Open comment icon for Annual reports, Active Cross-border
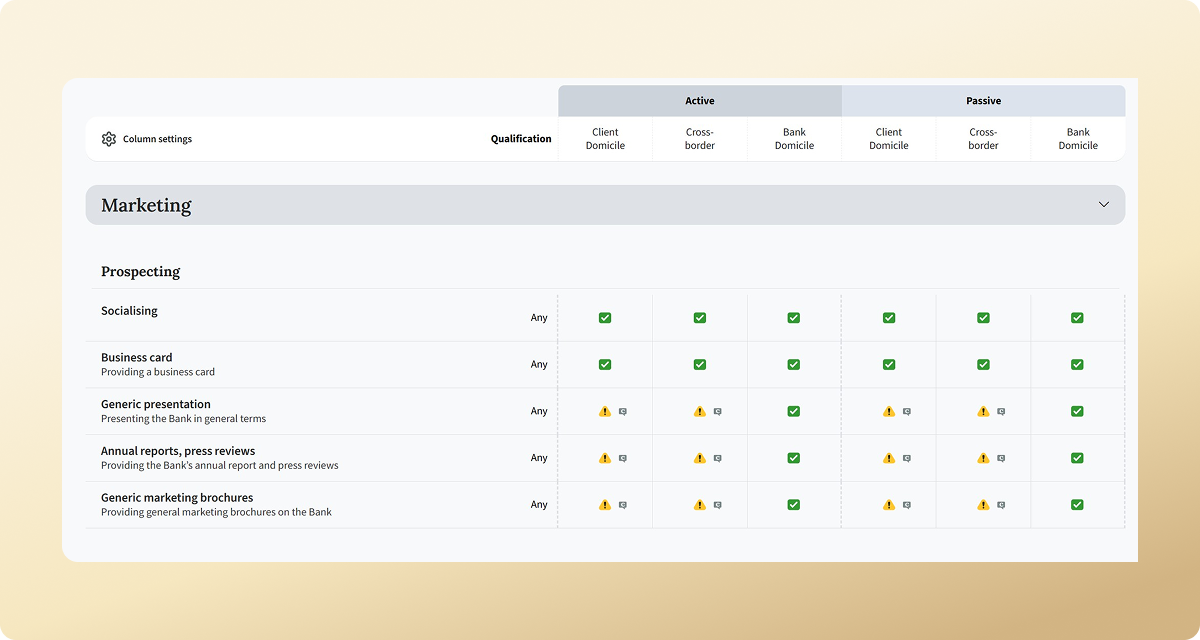The width and height of the screenshot is (1200, 640). coord(717,459)
